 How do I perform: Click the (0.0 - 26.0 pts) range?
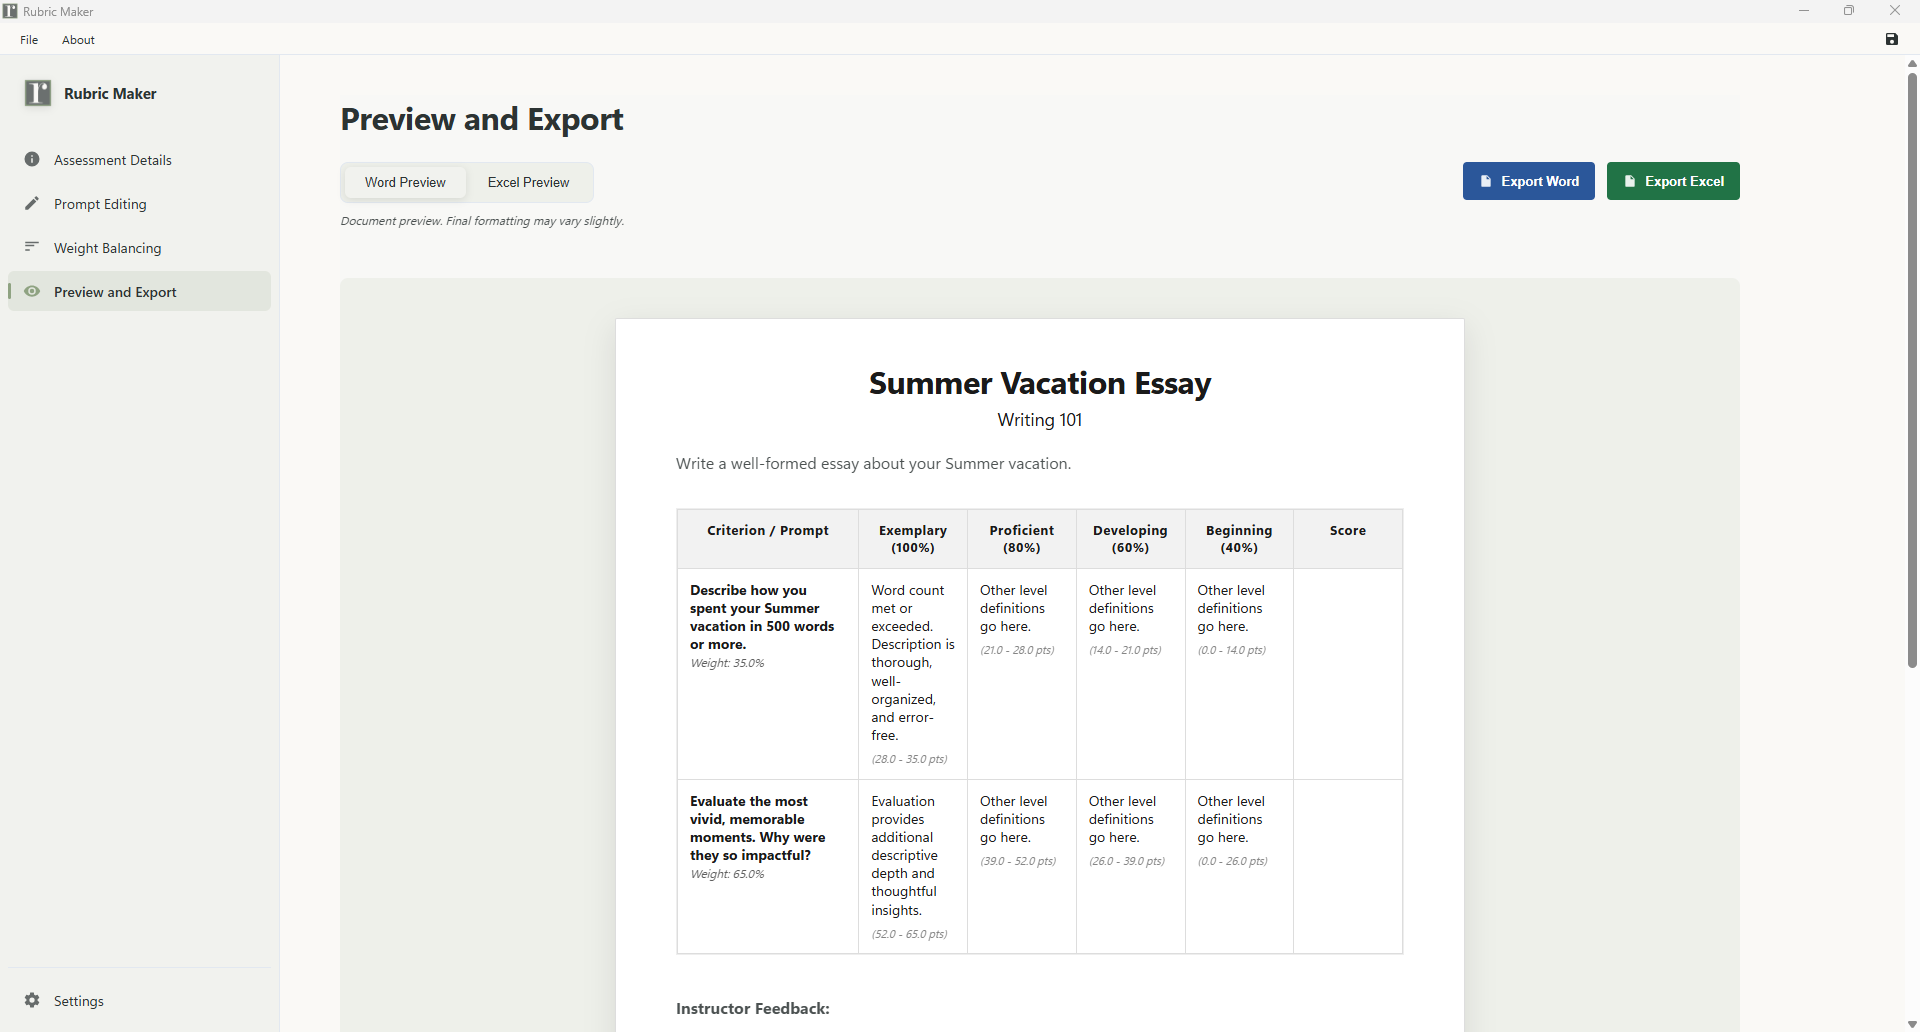coord(1233,861)
